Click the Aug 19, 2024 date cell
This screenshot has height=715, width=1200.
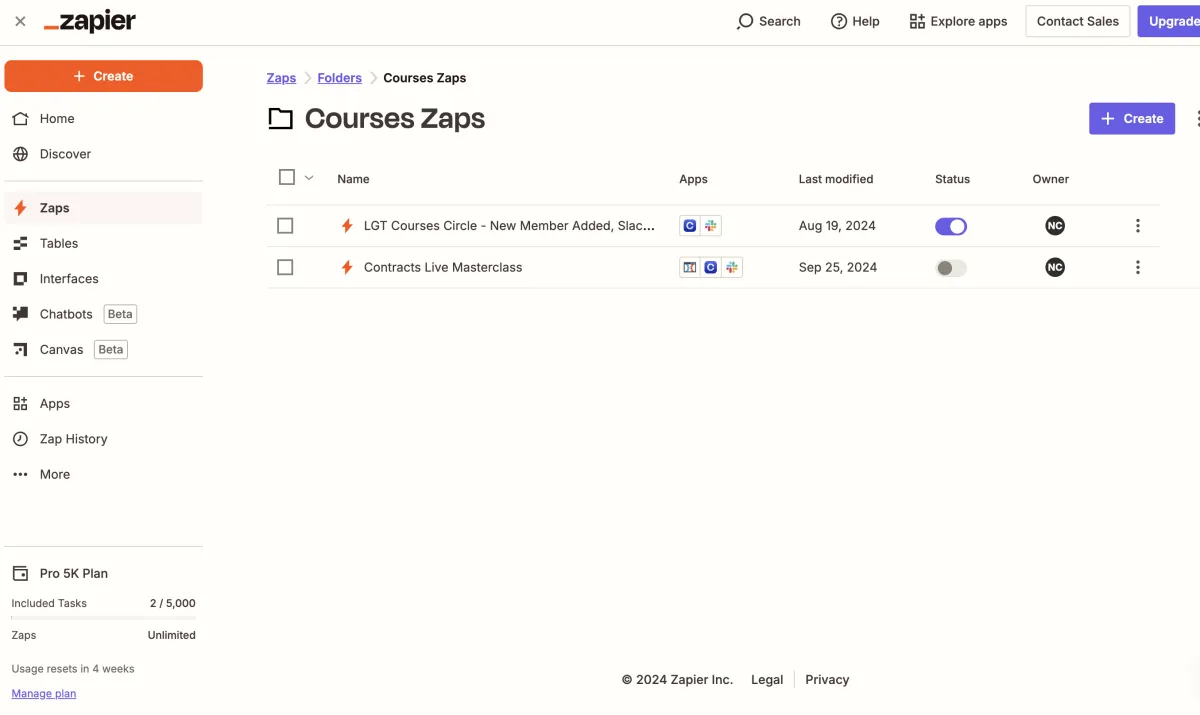click(x=837, y=226)
